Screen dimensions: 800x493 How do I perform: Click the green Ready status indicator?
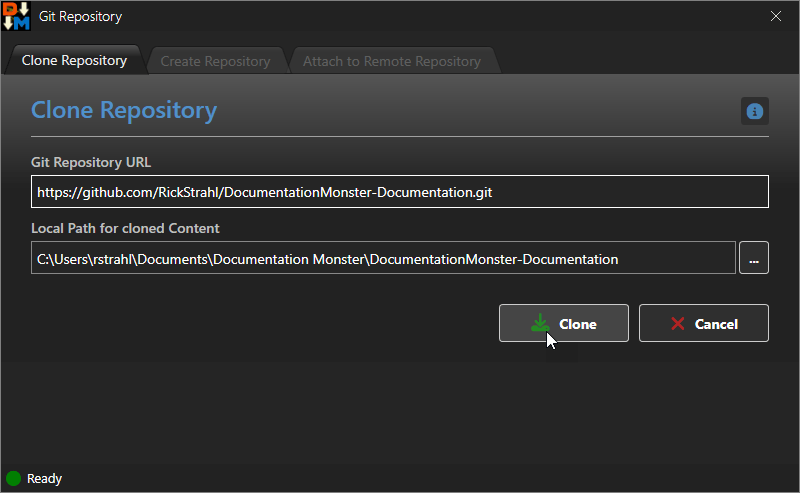click(13, 478)
